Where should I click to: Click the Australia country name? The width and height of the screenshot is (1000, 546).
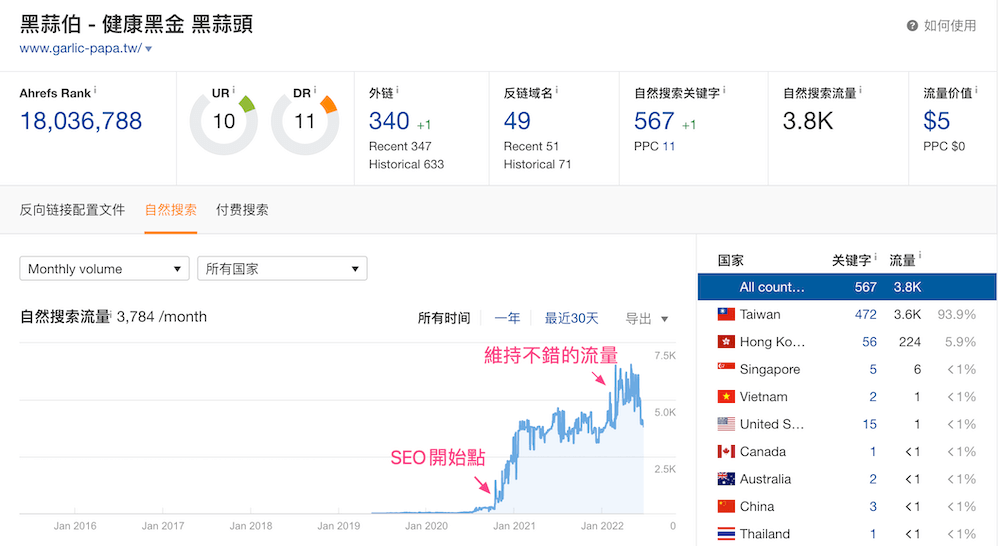click(765, 479)
